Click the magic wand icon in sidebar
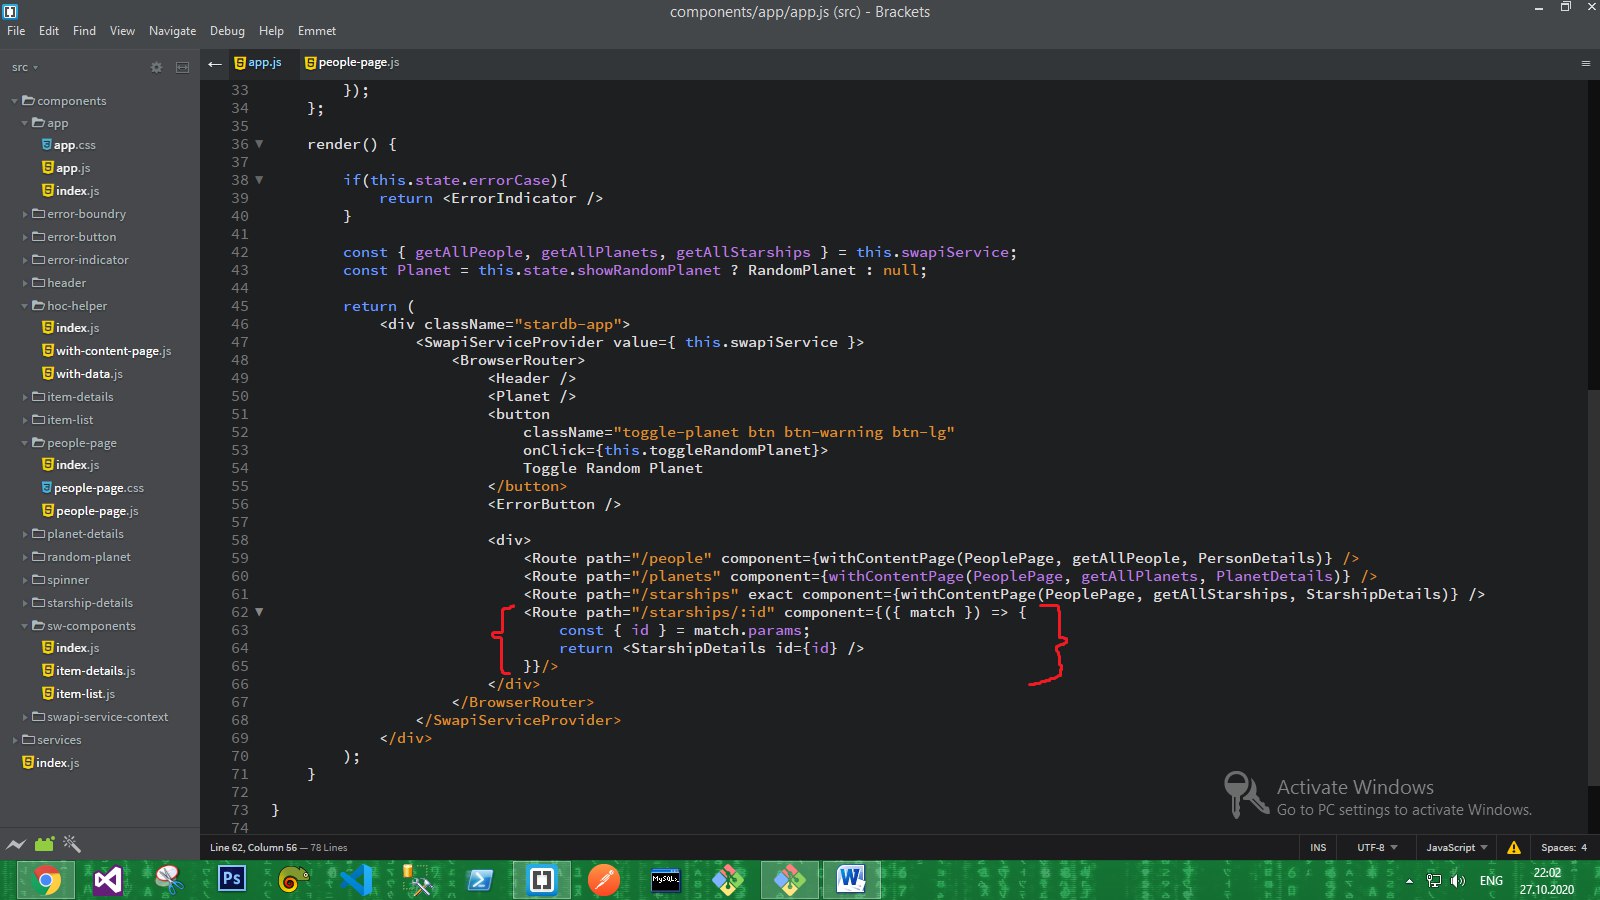Screen dimensions: 1600x900 [x=72, y=844]
